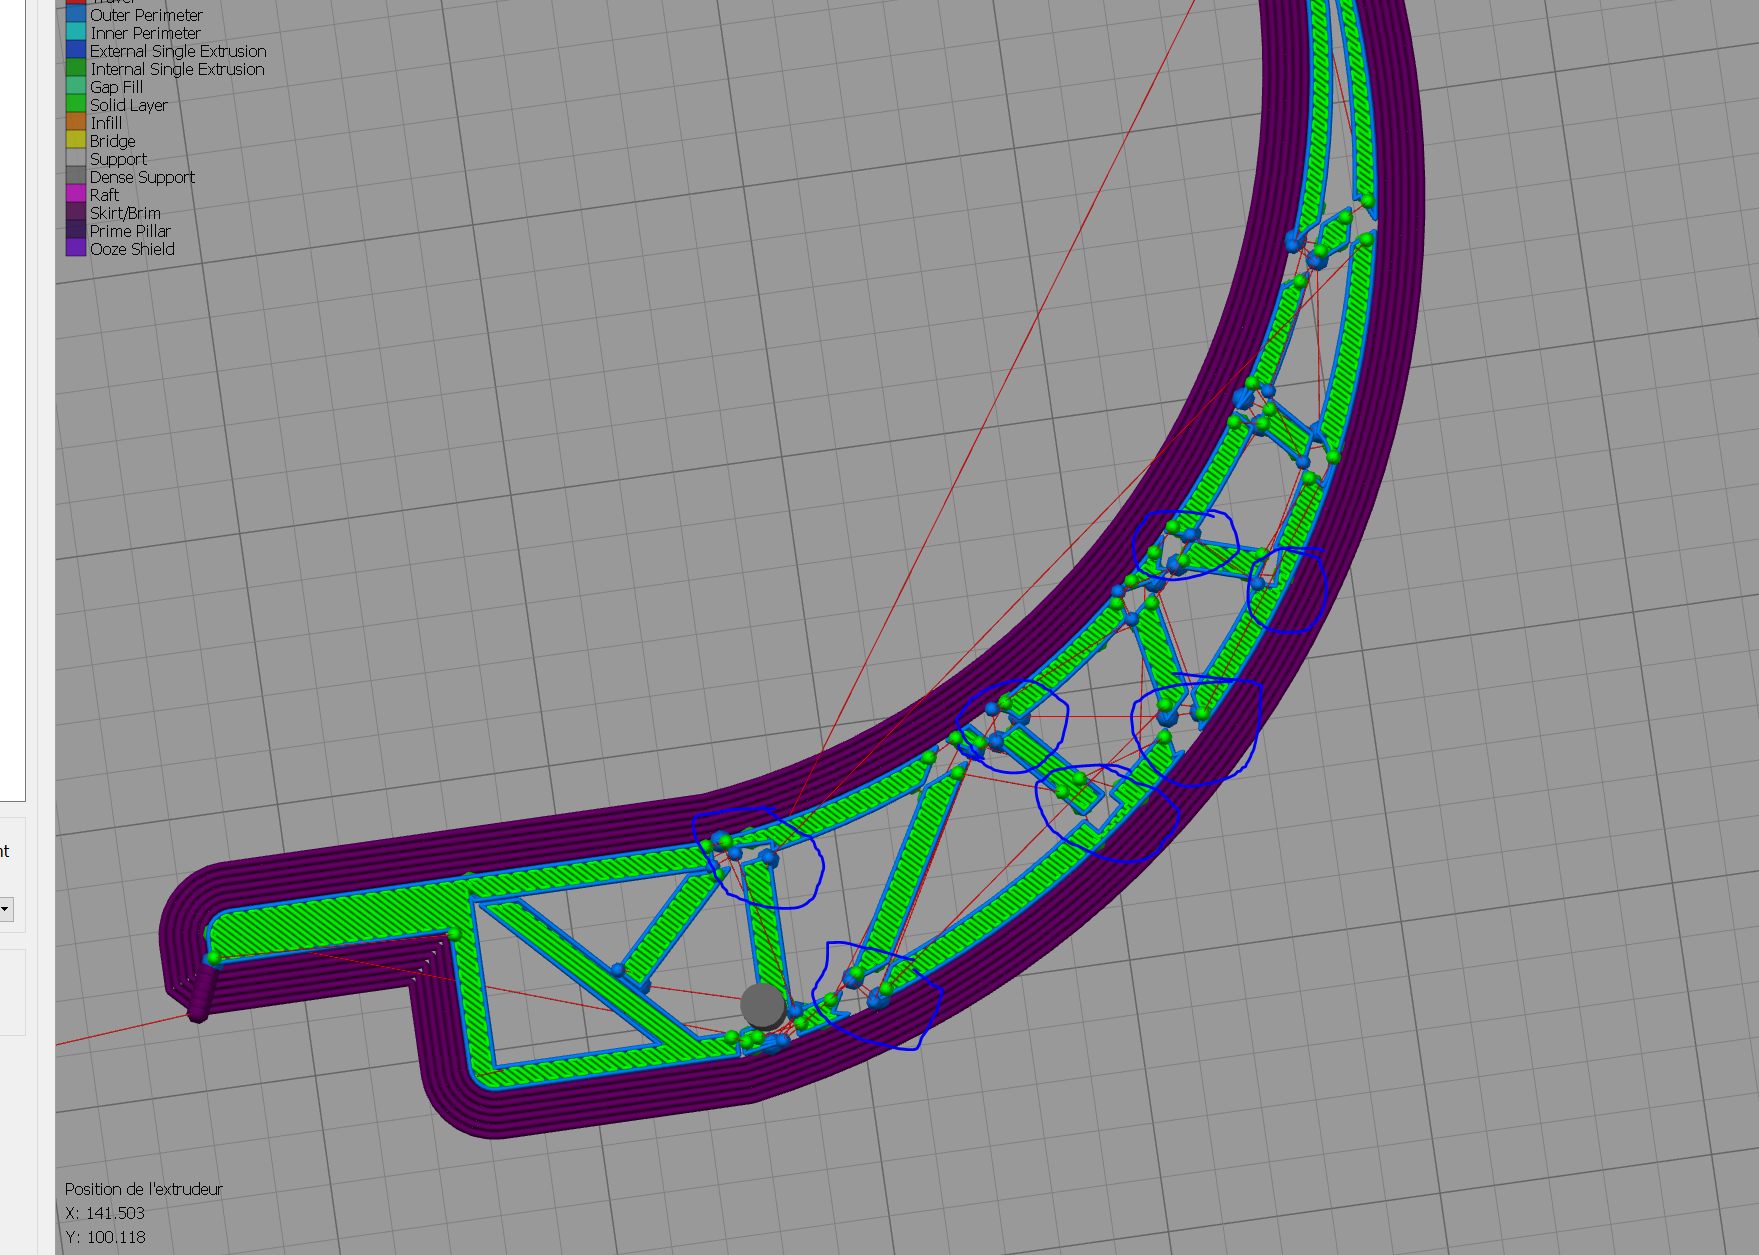Image resolution: width=1759 pixels, height=1255 pixels.
Task: Click the Bridge color swatch
Action: pyautogui.click(x=76, y=141)
